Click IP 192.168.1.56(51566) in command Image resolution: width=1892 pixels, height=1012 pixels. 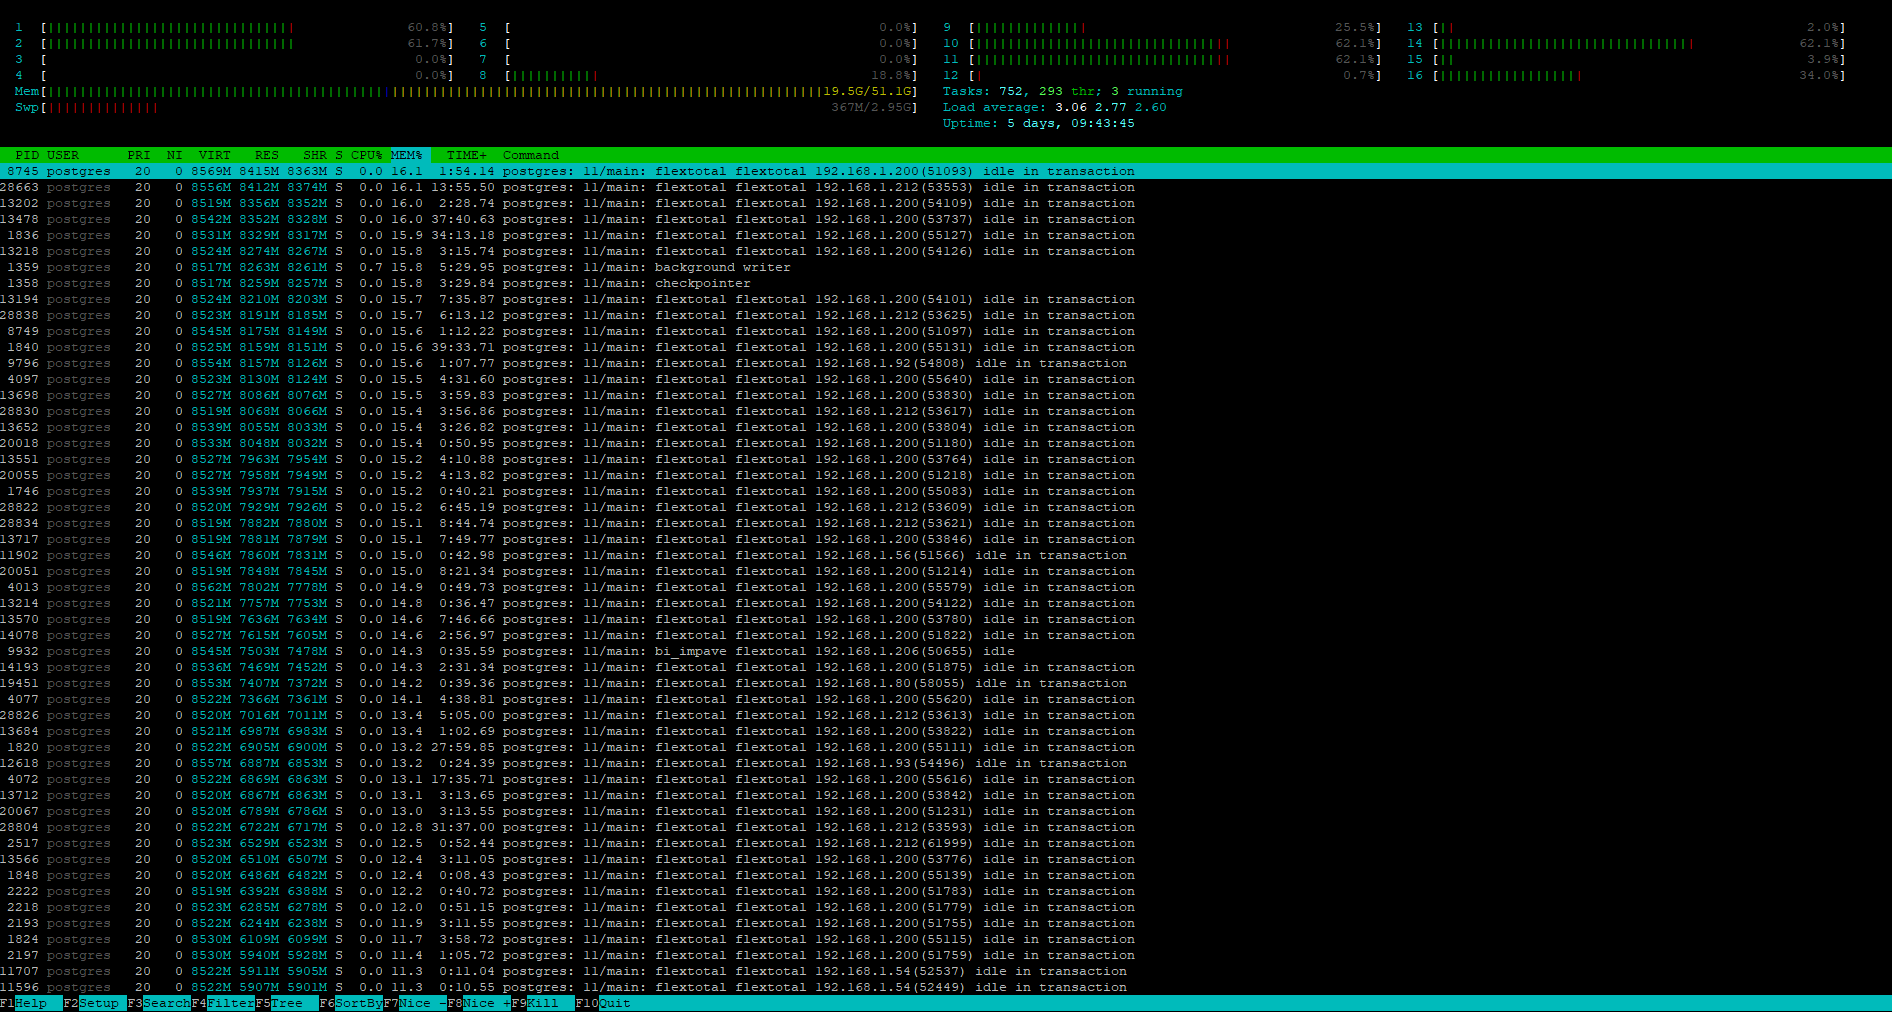[890, 555]
